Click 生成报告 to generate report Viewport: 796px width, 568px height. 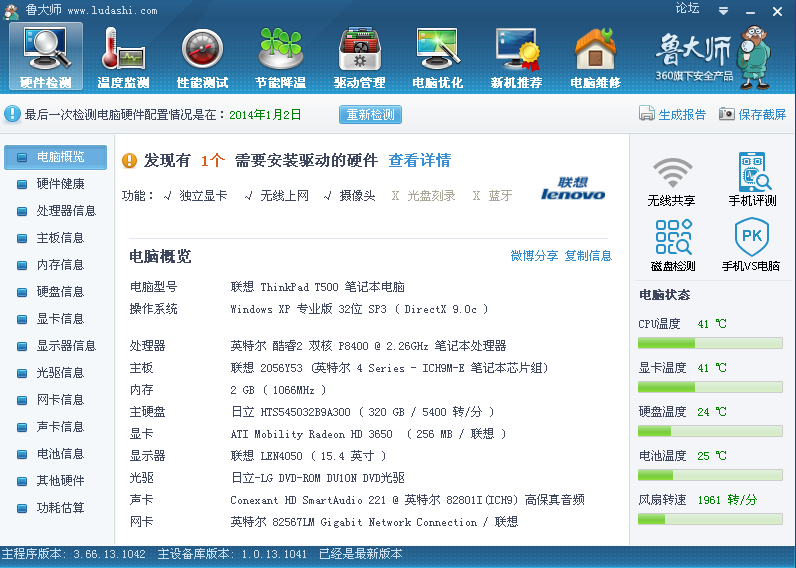pos(672,115)
